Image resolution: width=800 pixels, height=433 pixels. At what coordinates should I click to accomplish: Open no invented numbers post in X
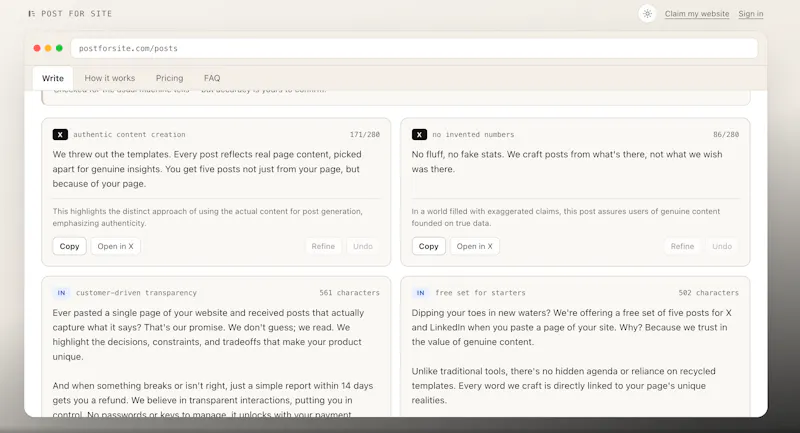[474, 246]
